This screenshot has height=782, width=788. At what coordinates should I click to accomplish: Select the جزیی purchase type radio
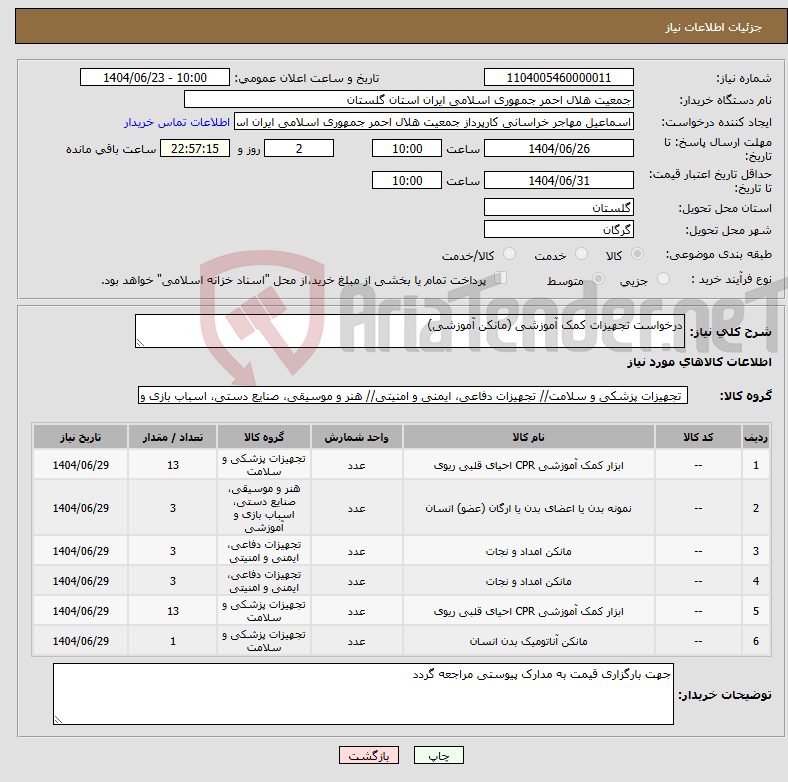[663, 278]
